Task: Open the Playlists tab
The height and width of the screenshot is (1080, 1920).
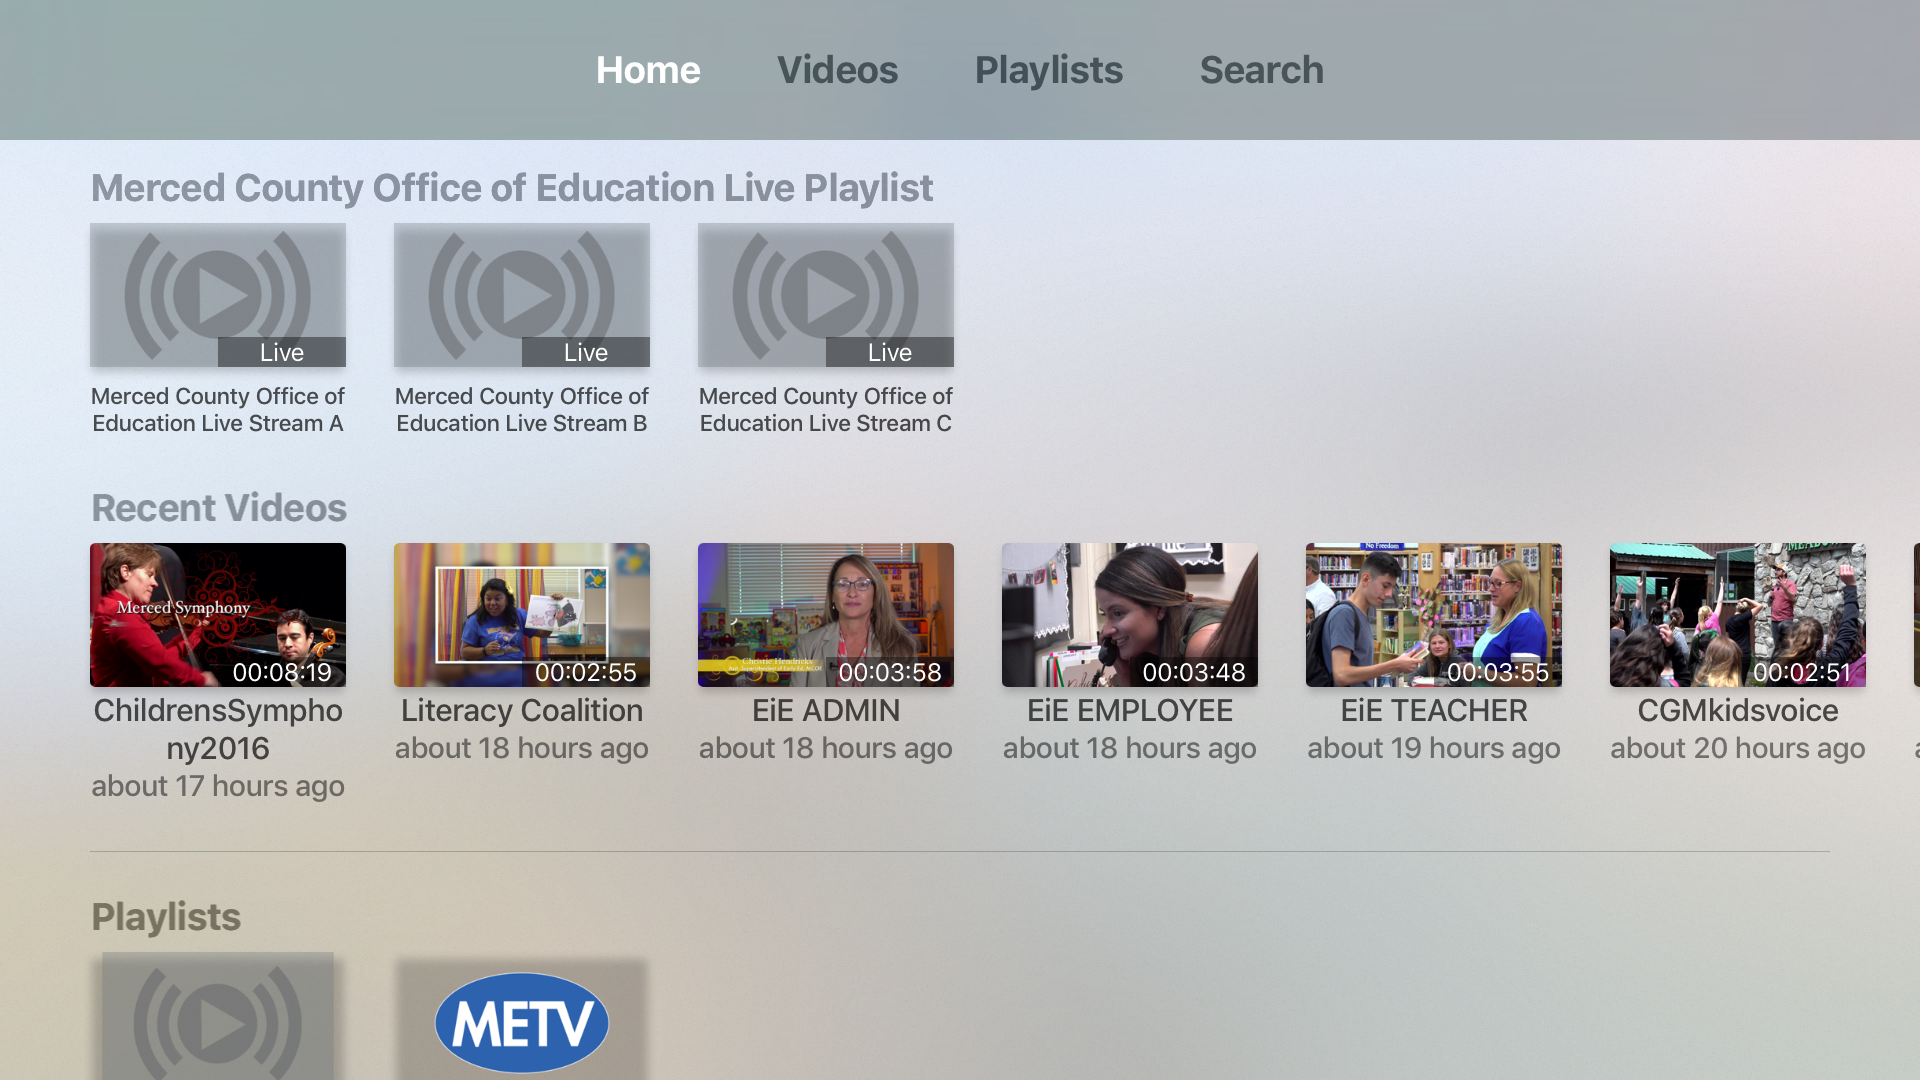Action: click(1048, 70)
